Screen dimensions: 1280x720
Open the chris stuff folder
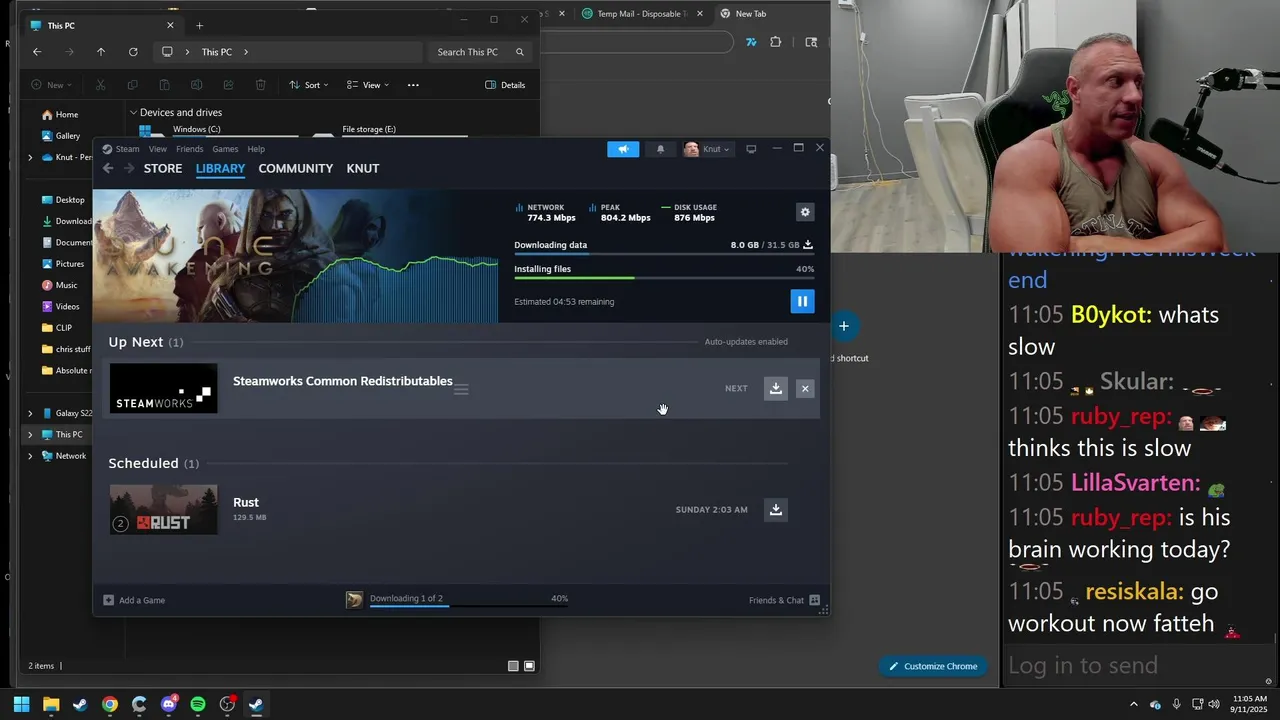click(66, 349)
